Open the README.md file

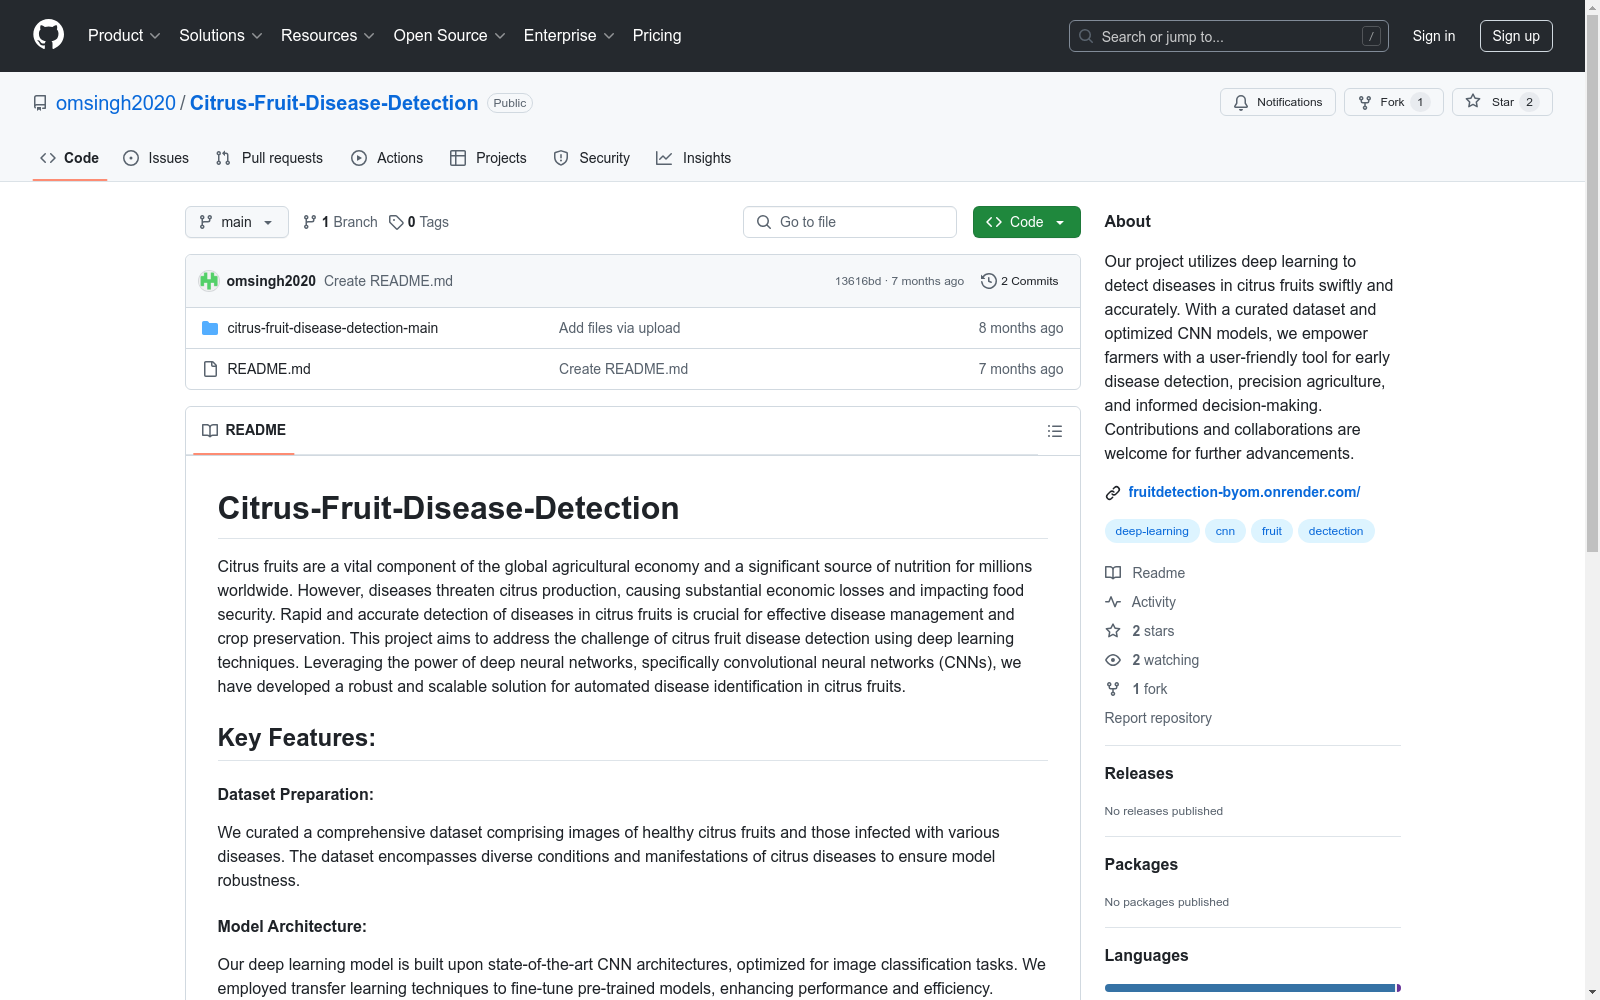tap(269, 369)
